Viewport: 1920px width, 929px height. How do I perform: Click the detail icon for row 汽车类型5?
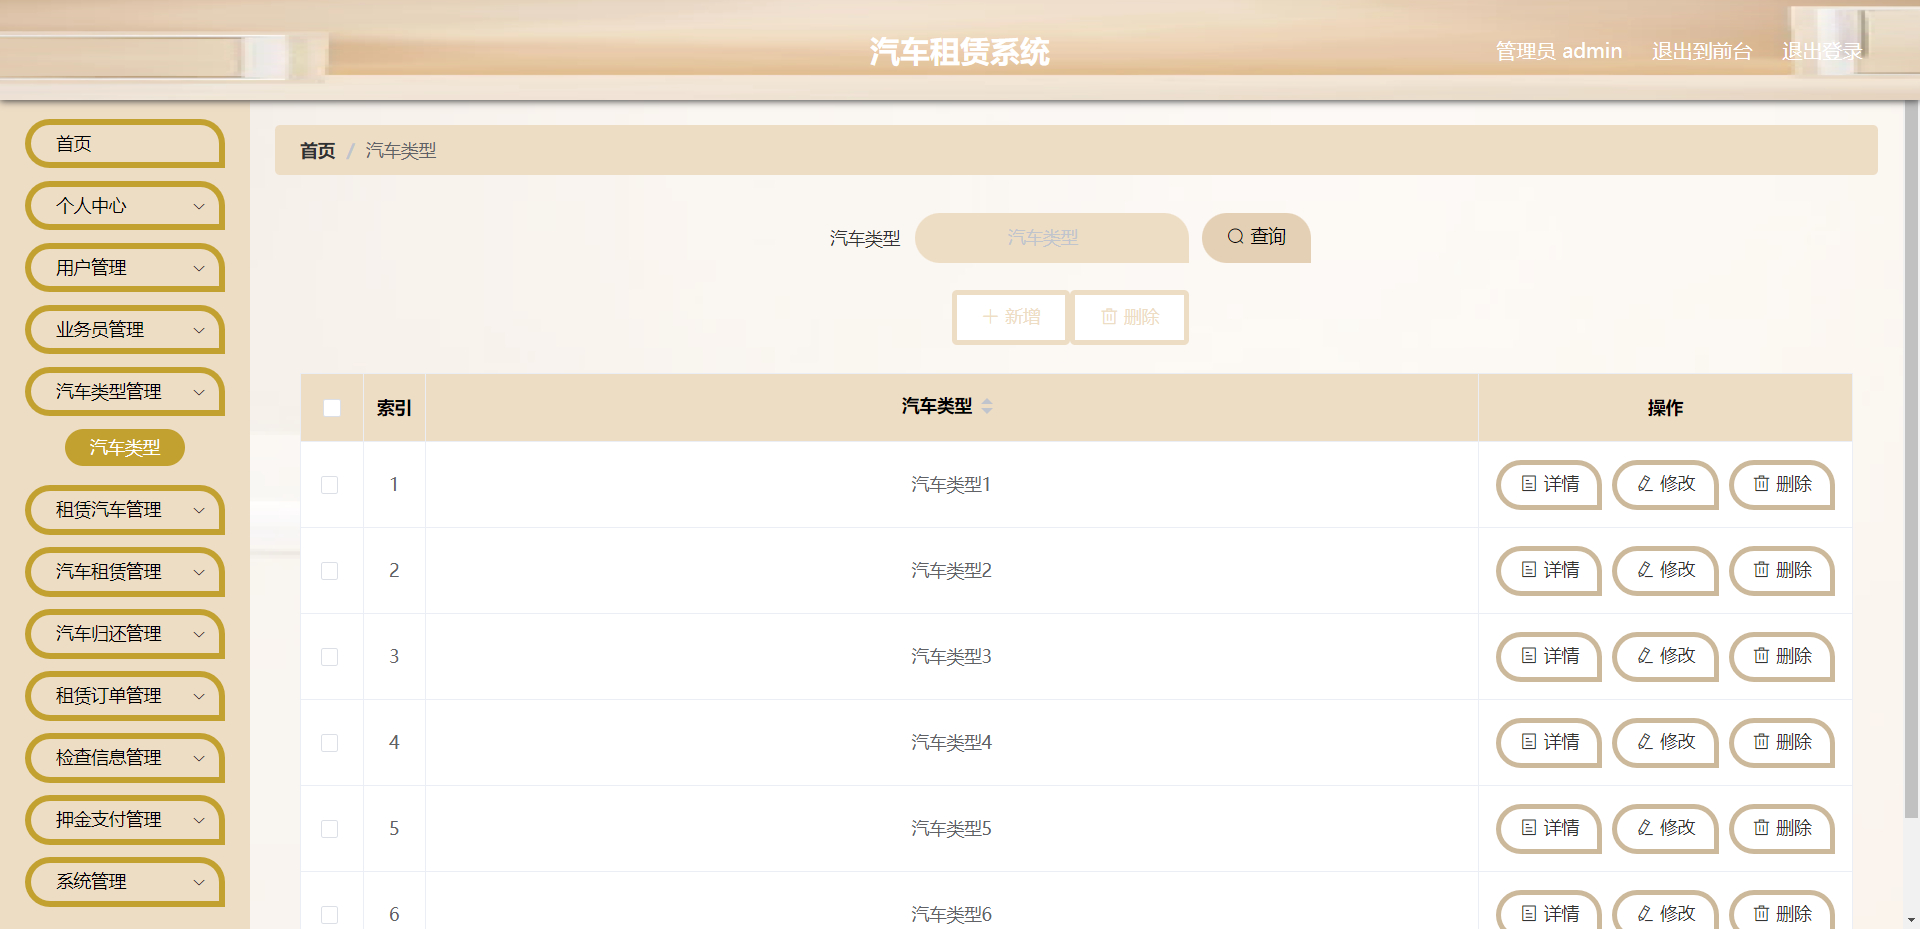click(x=1529, y=828)
